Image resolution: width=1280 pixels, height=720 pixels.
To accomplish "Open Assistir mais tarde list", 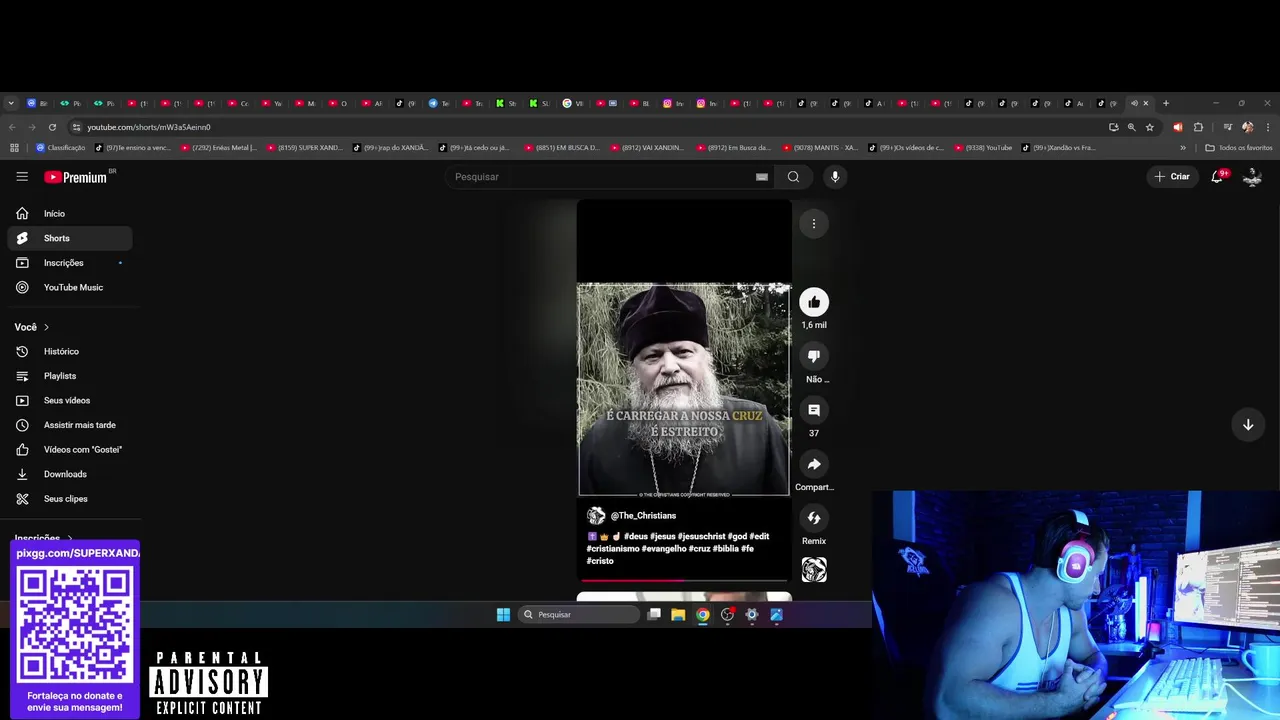I will tap(70, 425).
